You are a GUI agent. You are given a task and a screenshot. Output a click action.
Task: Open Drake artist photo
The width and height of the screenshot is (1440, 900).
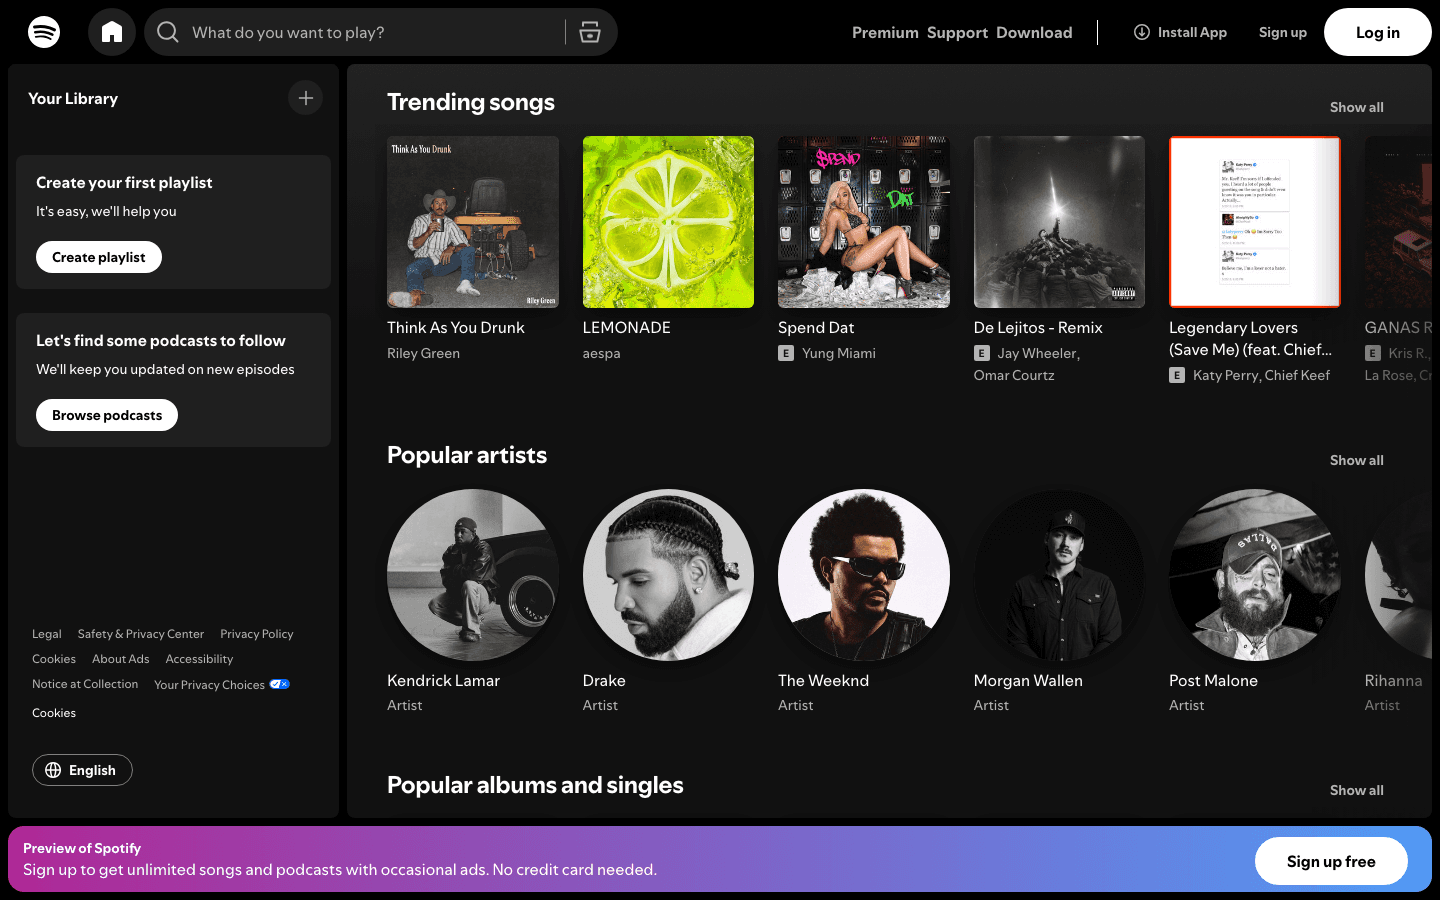point(668,575)
